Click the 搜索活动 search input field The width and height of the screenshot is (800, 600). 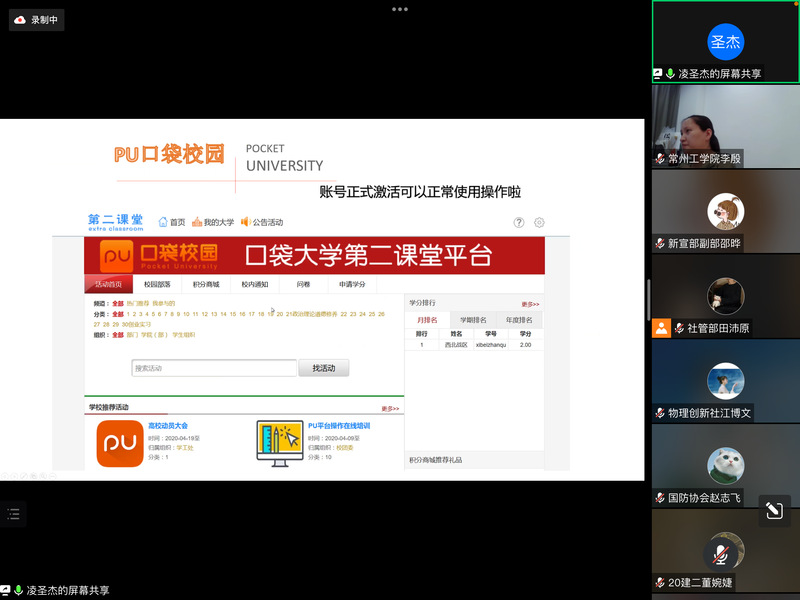click(x=214, y=368)
